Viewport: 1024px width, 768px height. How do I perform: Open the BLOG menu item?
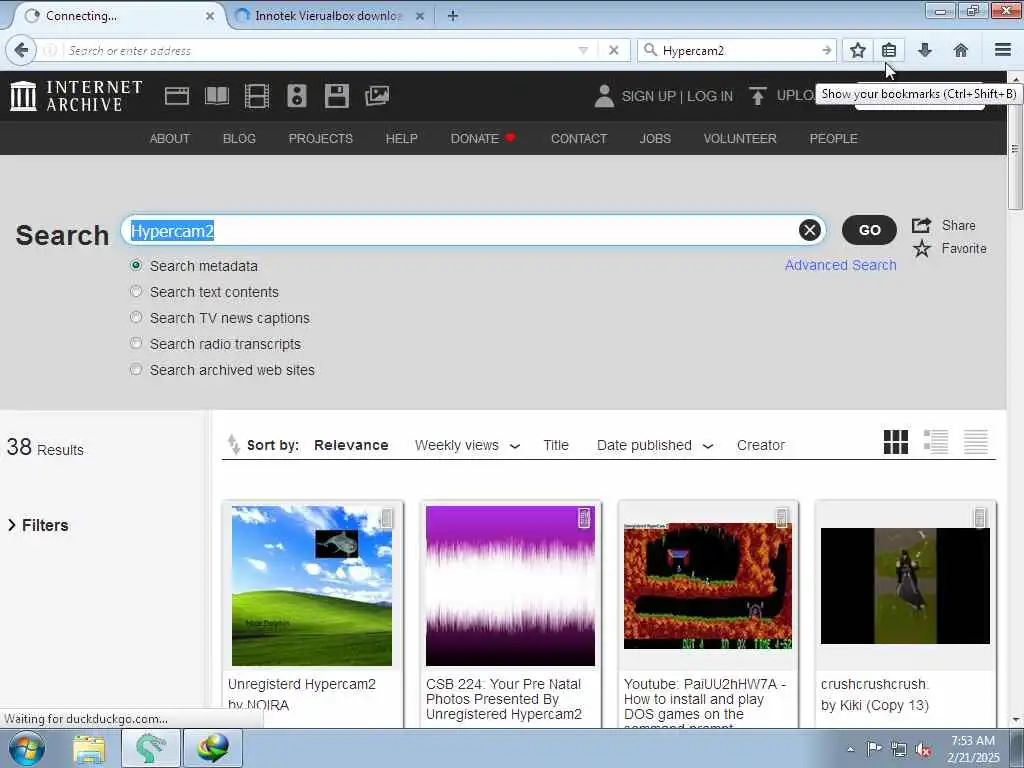click(x=239, y=138)
